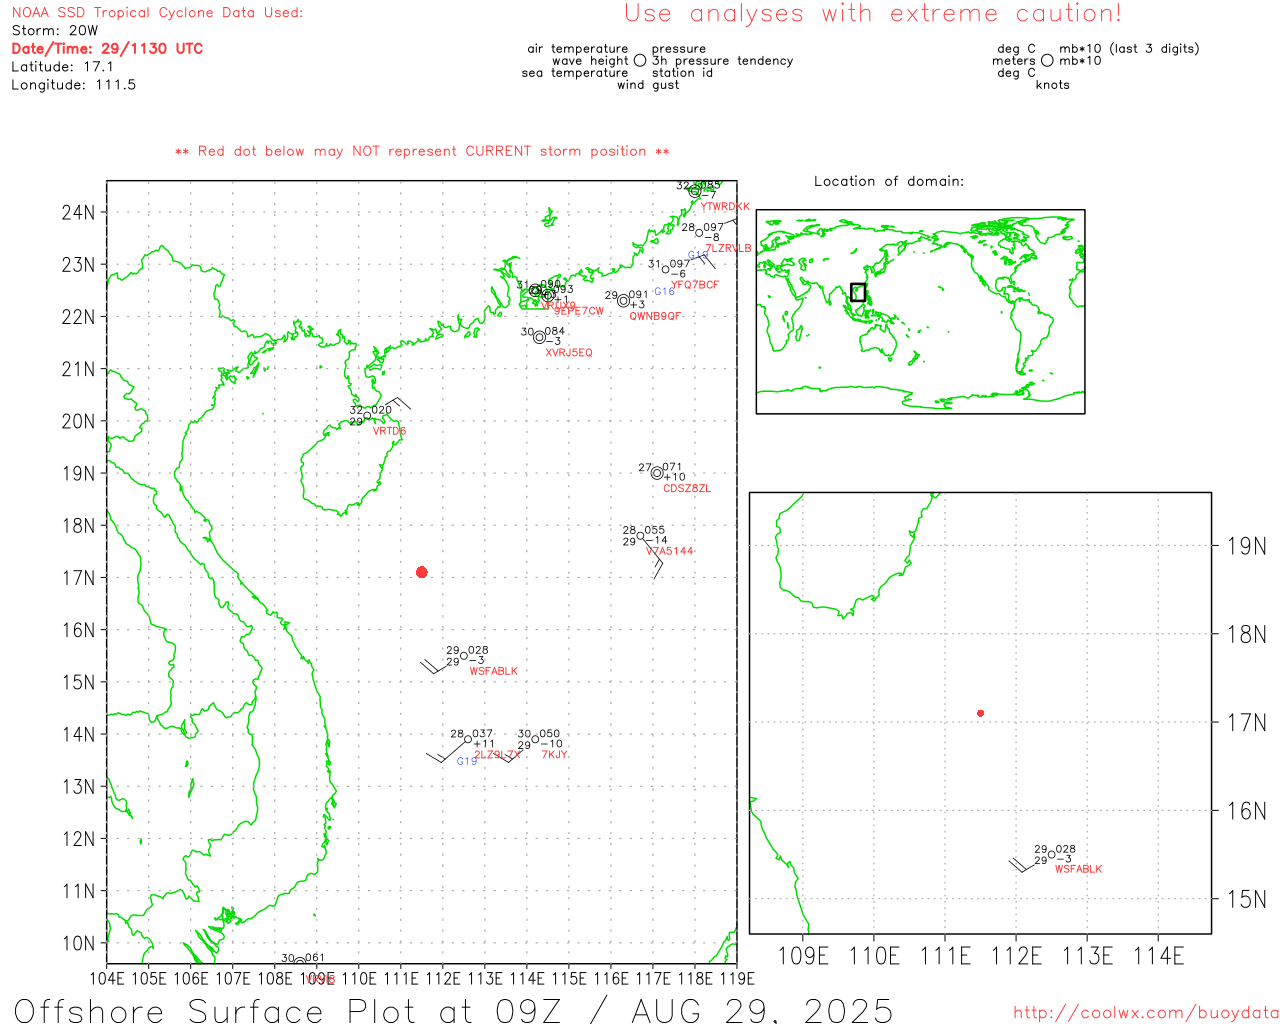
Task: Click the blue G19 gust label near 2LZ9L7X
Action: point(467,762)
